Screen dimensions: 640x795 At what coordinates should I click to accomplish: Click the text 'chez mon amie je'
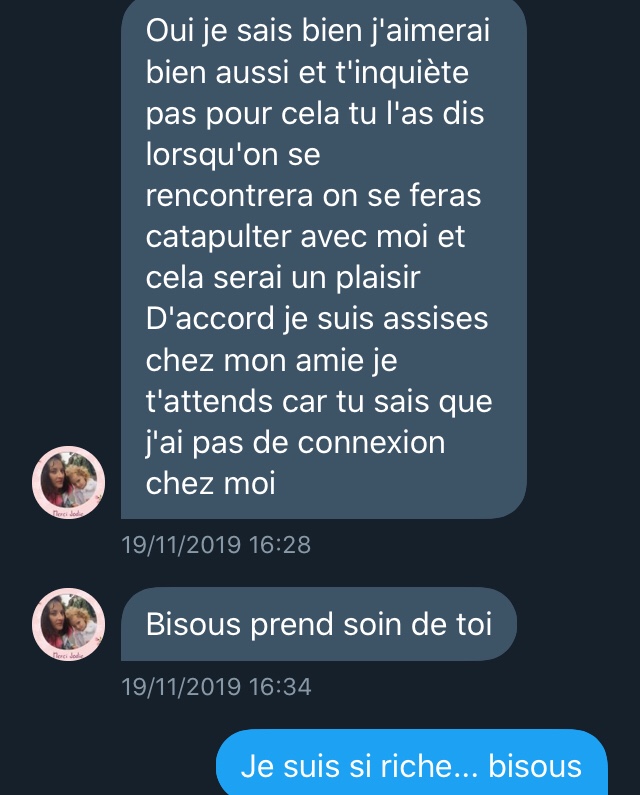click(271, 361)
